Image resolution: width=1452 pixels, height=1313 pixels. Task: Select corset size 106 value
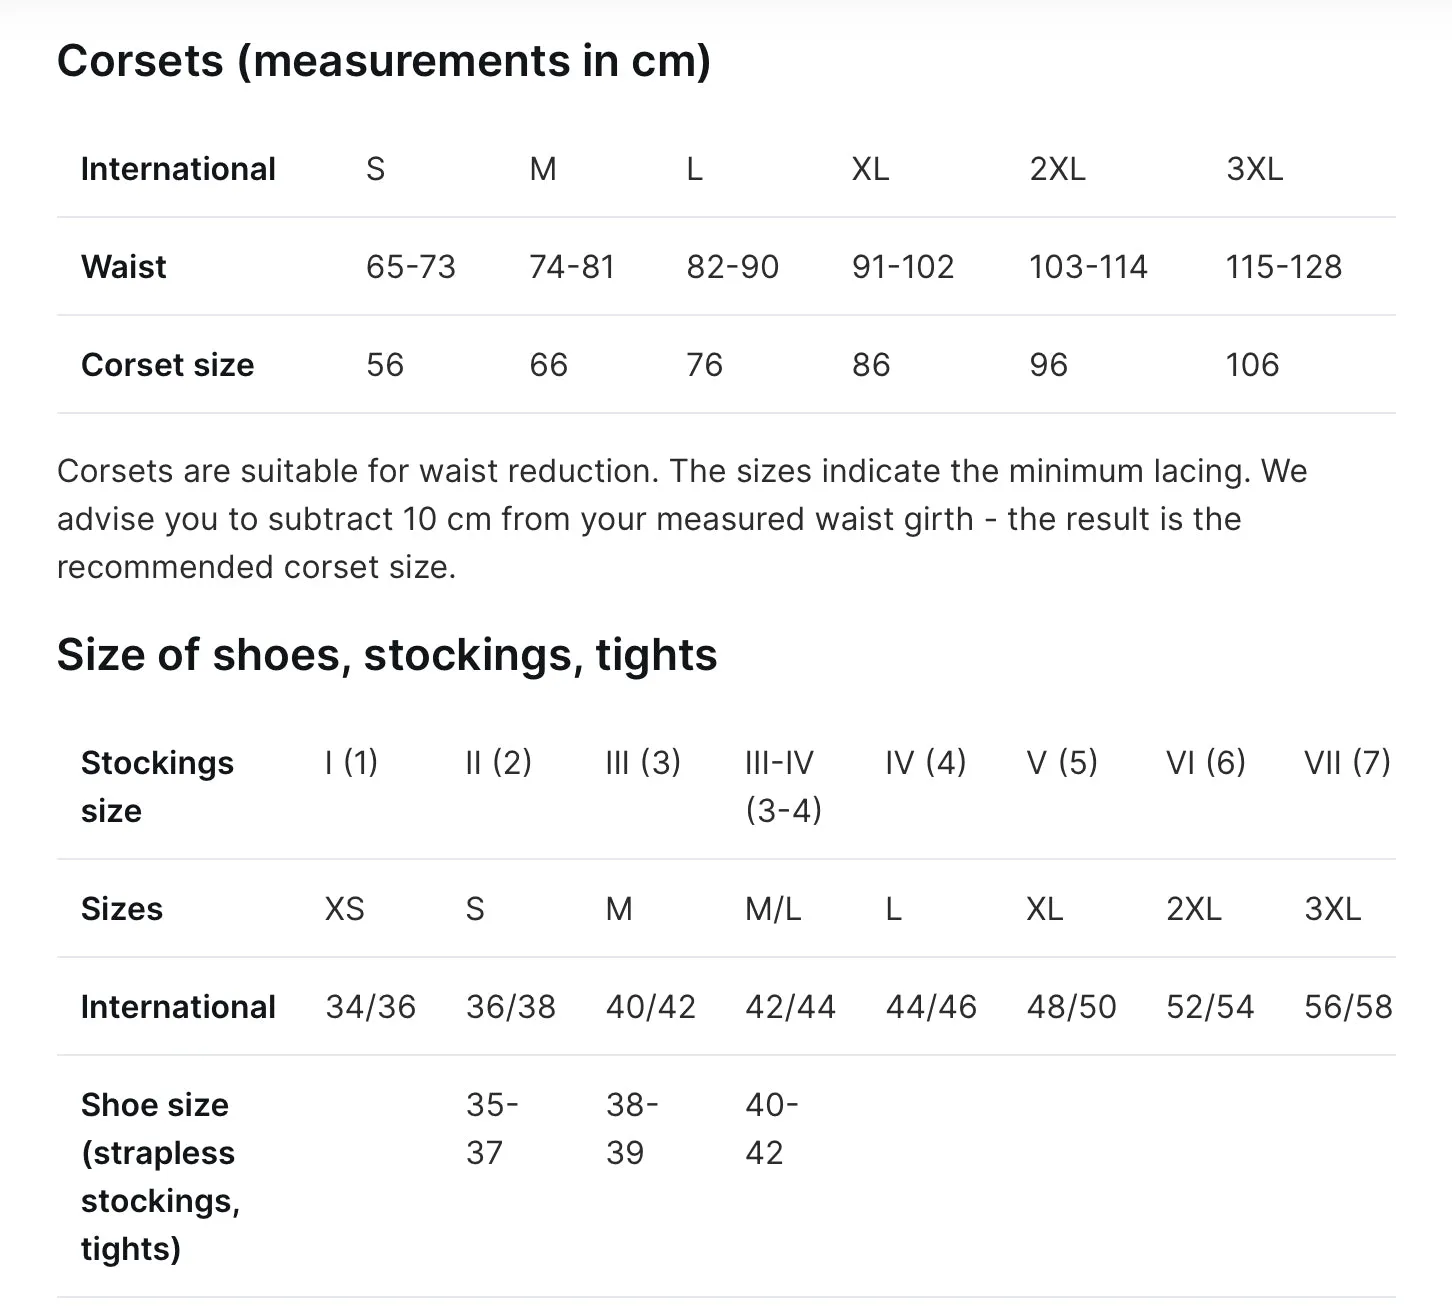point(1252,365)
